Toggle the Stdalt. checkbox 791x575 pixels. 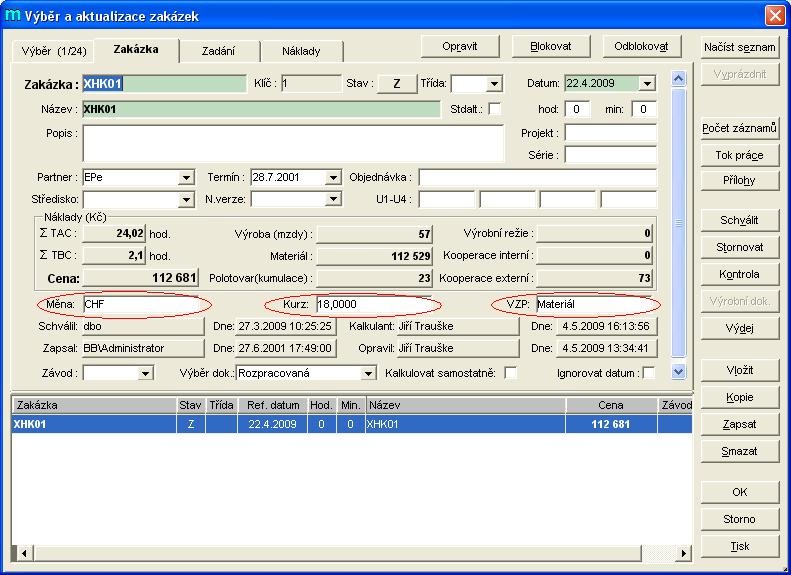[x=495, y=109]
